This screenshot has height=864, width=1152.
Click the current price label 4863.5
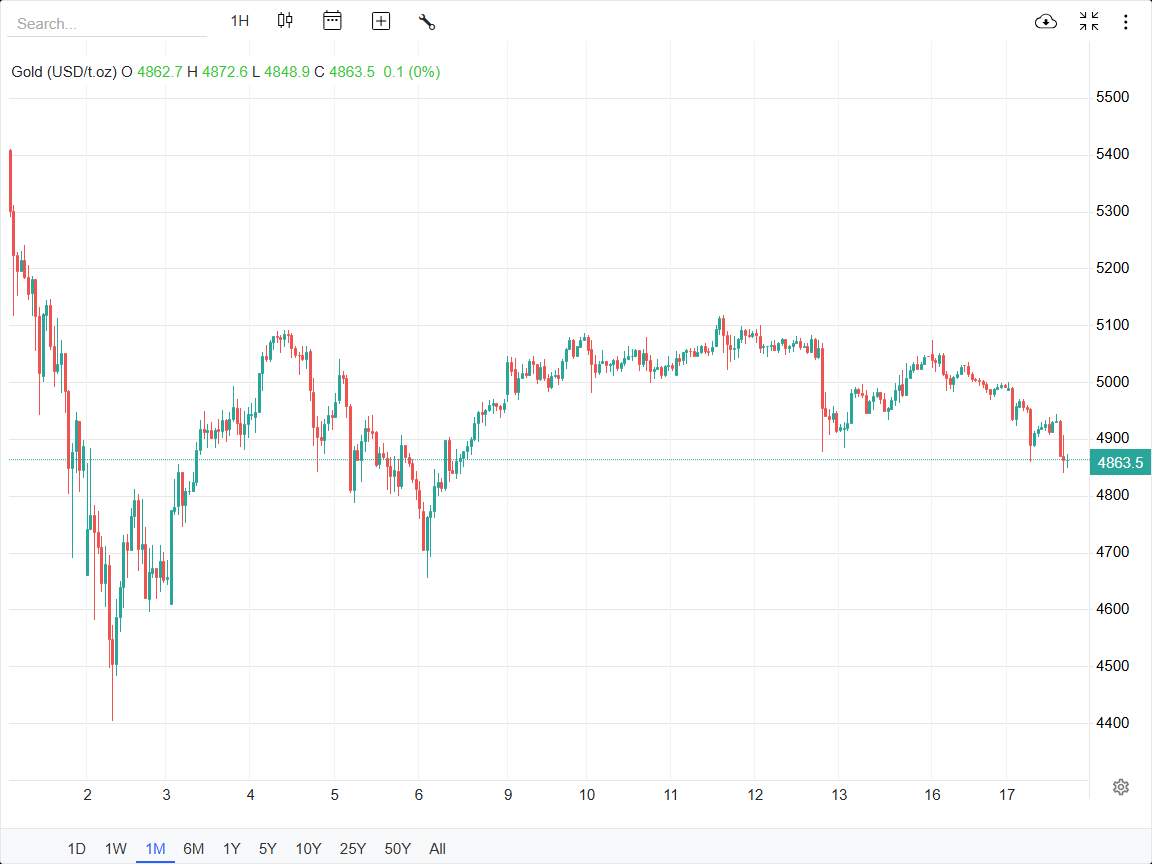(x=1120, y=462)
